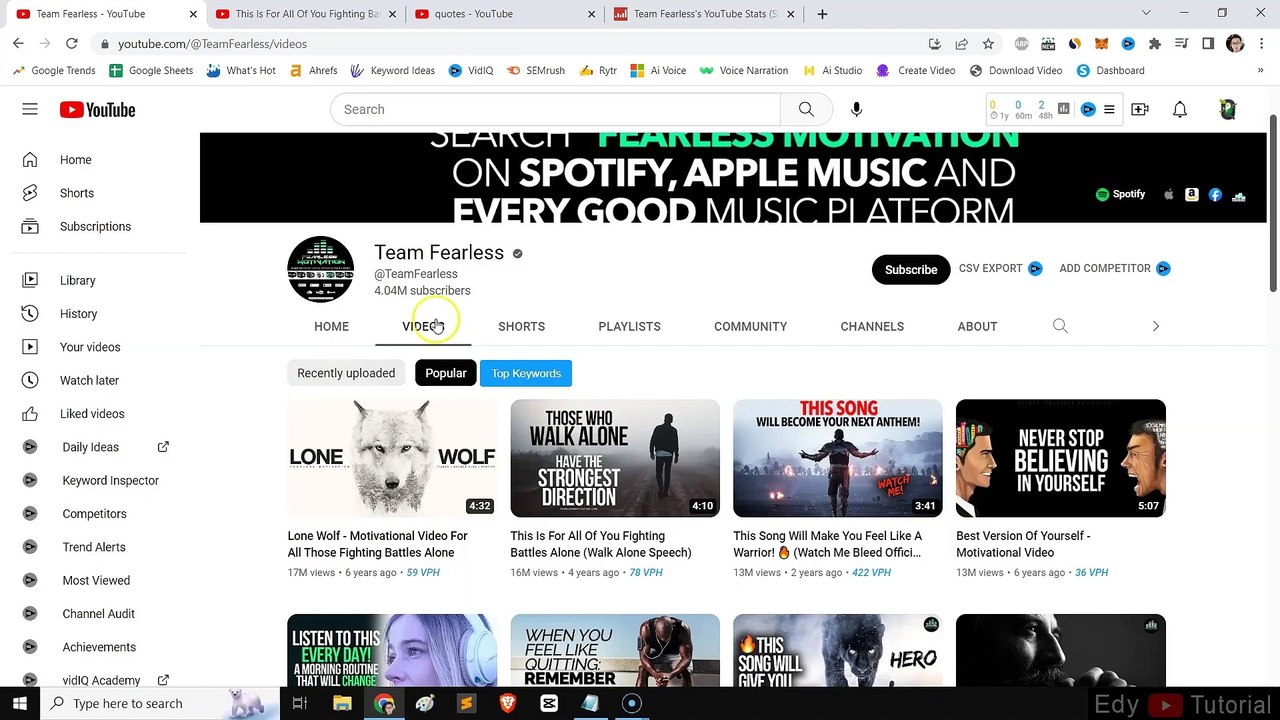Start voice search with the microphone
1280x720 pixels.
point(856,109)
